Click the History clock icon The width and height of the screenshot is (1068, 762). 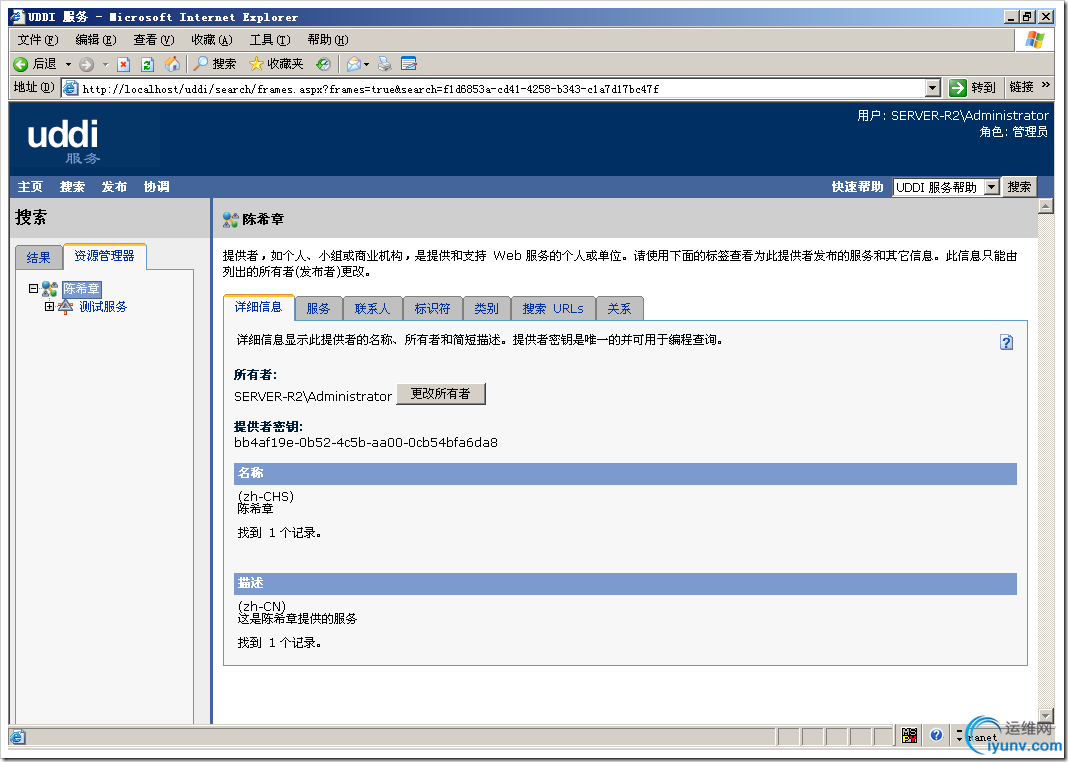[x=324, y=65]
